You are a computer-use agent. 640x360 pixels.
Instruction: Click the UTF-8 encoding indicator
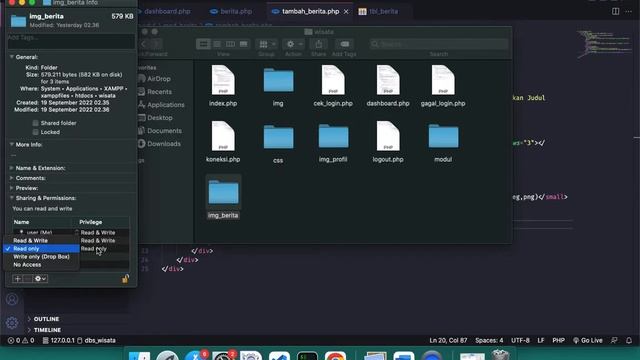tap(520, 340)
